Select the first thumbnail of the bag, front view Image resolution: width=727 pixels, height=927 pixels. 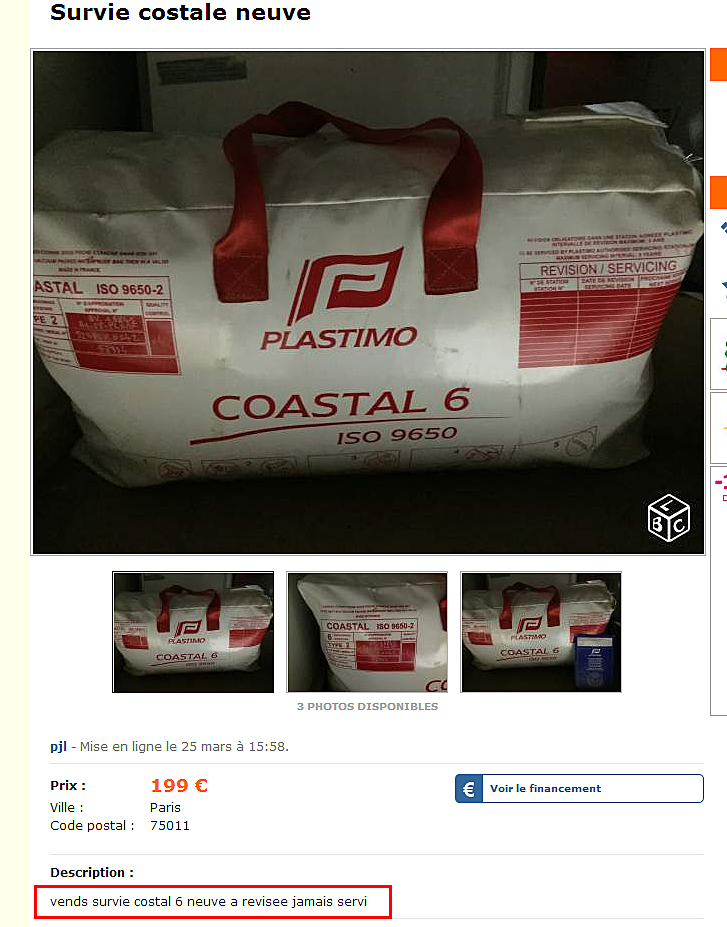193,632
